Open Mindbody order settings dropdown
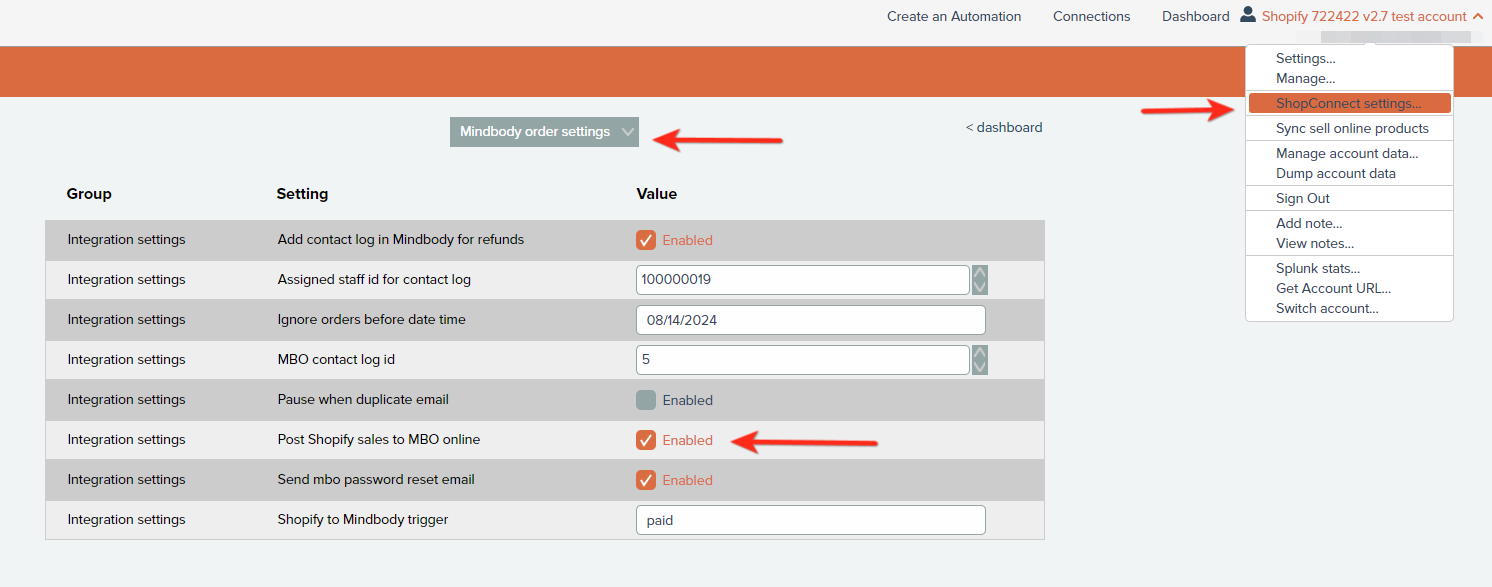The width and height of the screenshot is (1492, 587). [x=544, y=132]
